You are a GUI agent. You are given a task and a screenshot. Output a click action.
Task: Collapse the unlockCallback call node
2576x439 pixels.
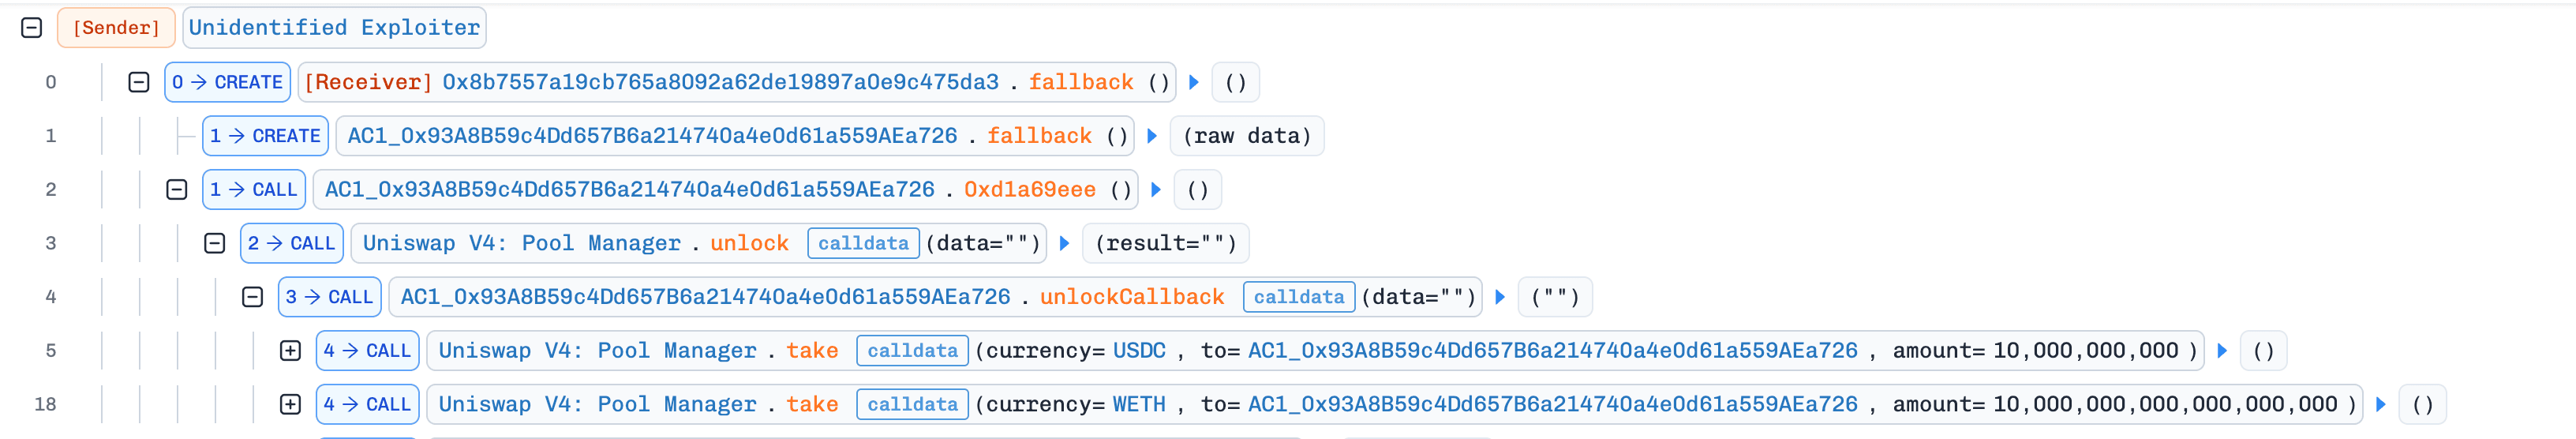(x=253, y=297)
